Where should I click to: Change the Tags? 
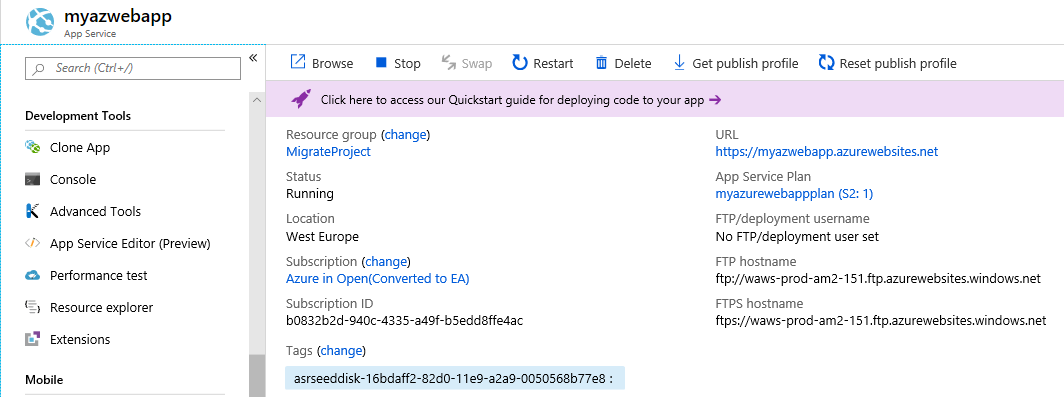tap(341, 351)
